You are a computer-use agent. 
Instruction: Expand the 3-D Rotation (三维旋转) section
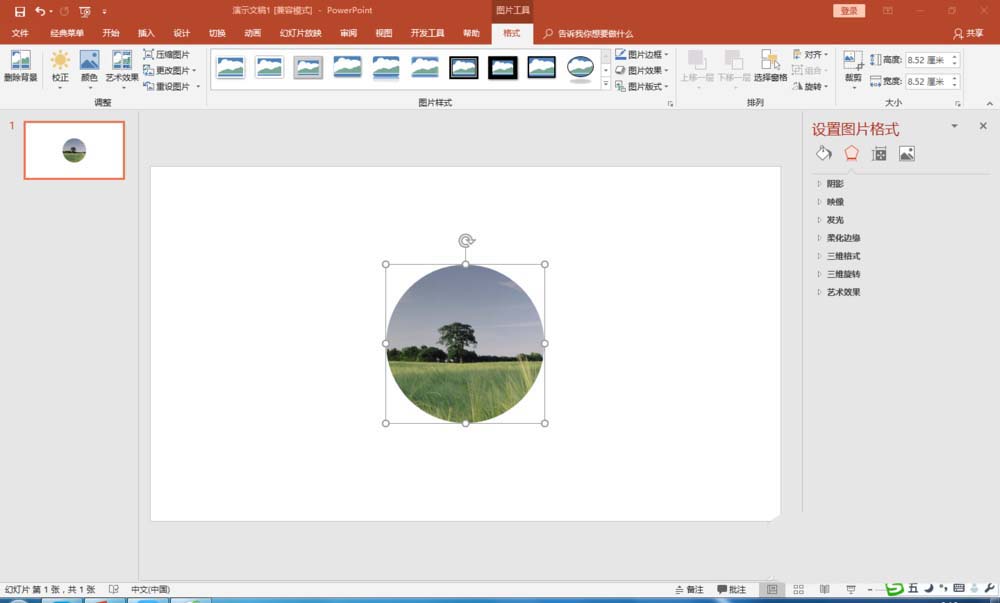click(x=839, y=274)
